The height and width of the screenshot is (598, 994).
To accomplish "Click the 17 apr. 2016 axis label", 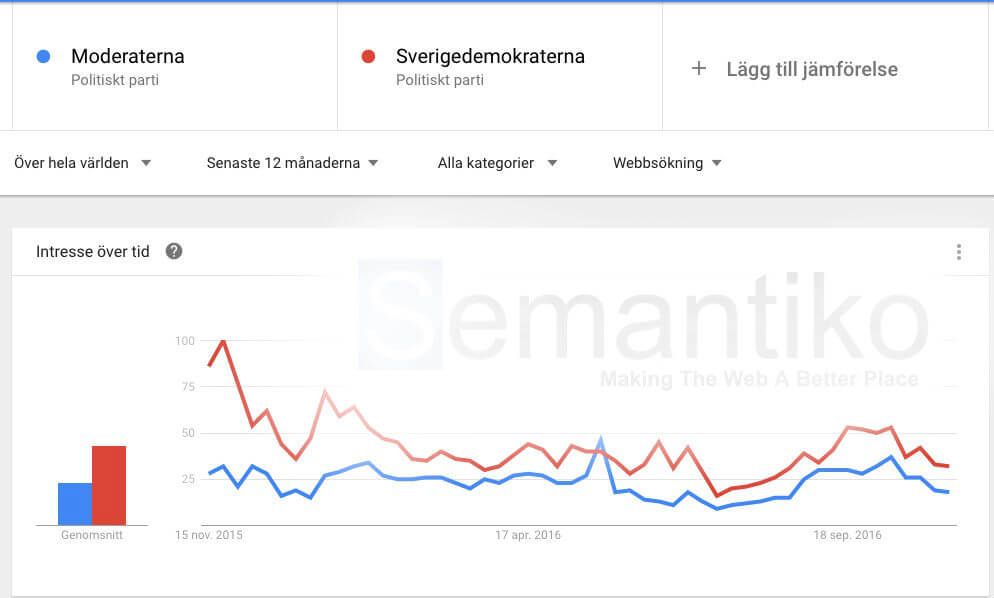I will (528, 535).
